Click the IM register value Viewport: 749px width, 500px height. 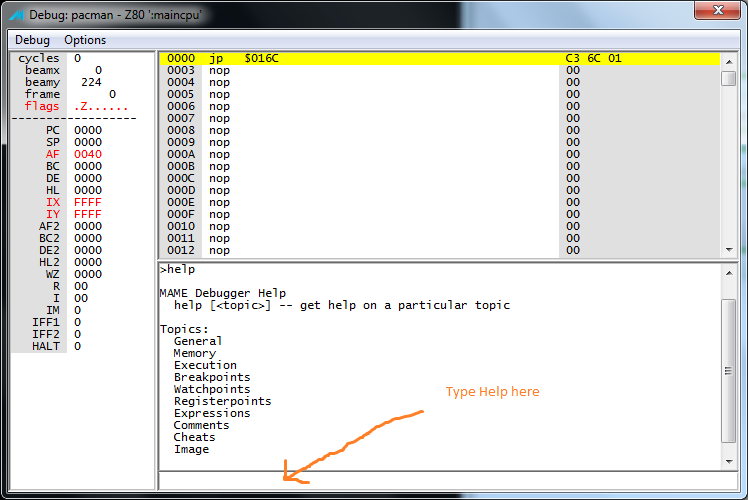coord(77,310)
